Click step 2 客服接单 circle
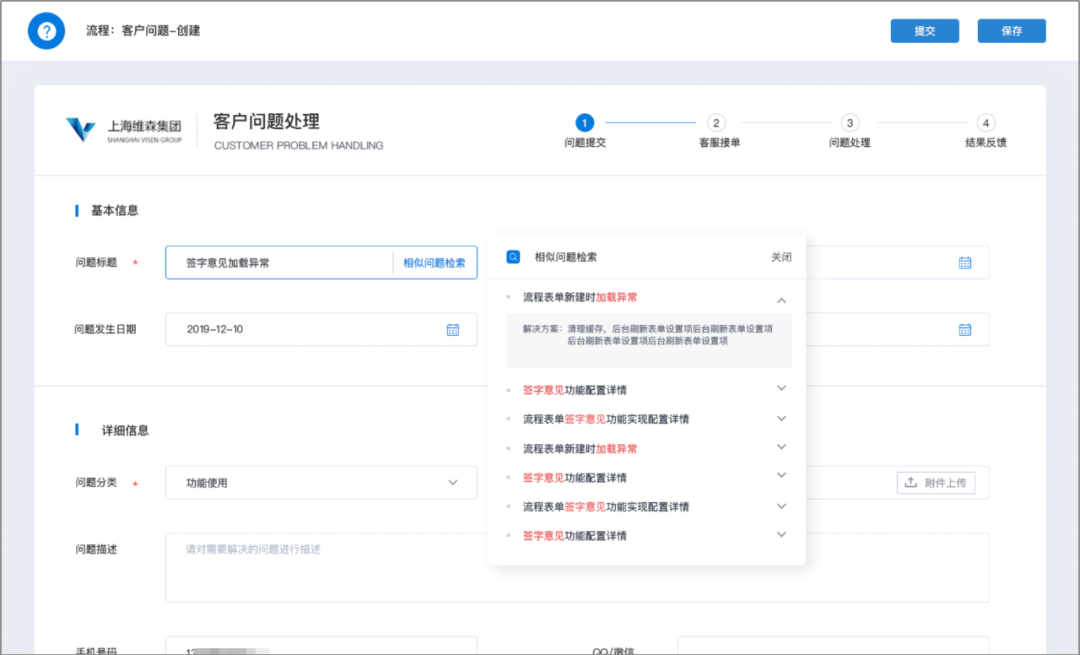The width and height of the screenshot is (1080, 655). coord(716,123)
